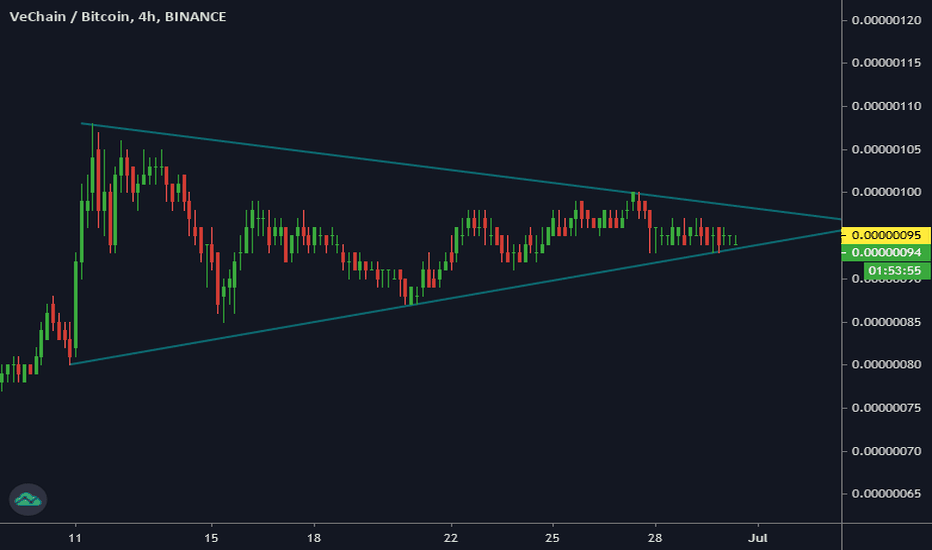Viewport: 932px width, 550px height.
Task: Click the date label 28 on time axis
Action: (654, 538)
